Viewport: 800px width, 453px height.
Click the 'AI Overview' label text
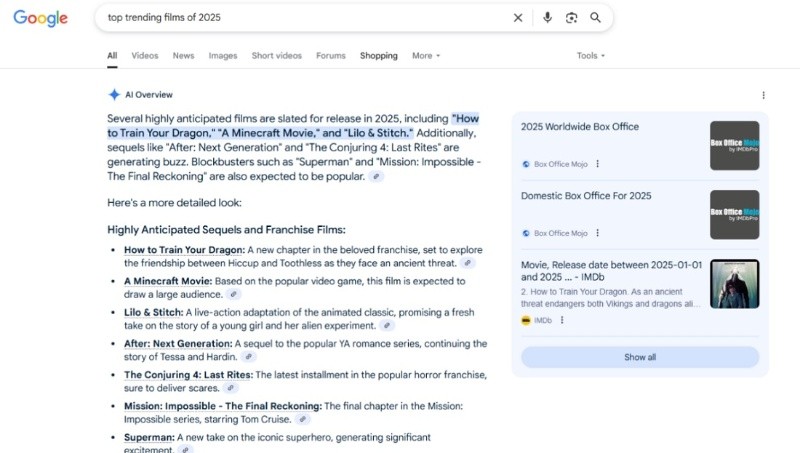(x=149, y=95)
